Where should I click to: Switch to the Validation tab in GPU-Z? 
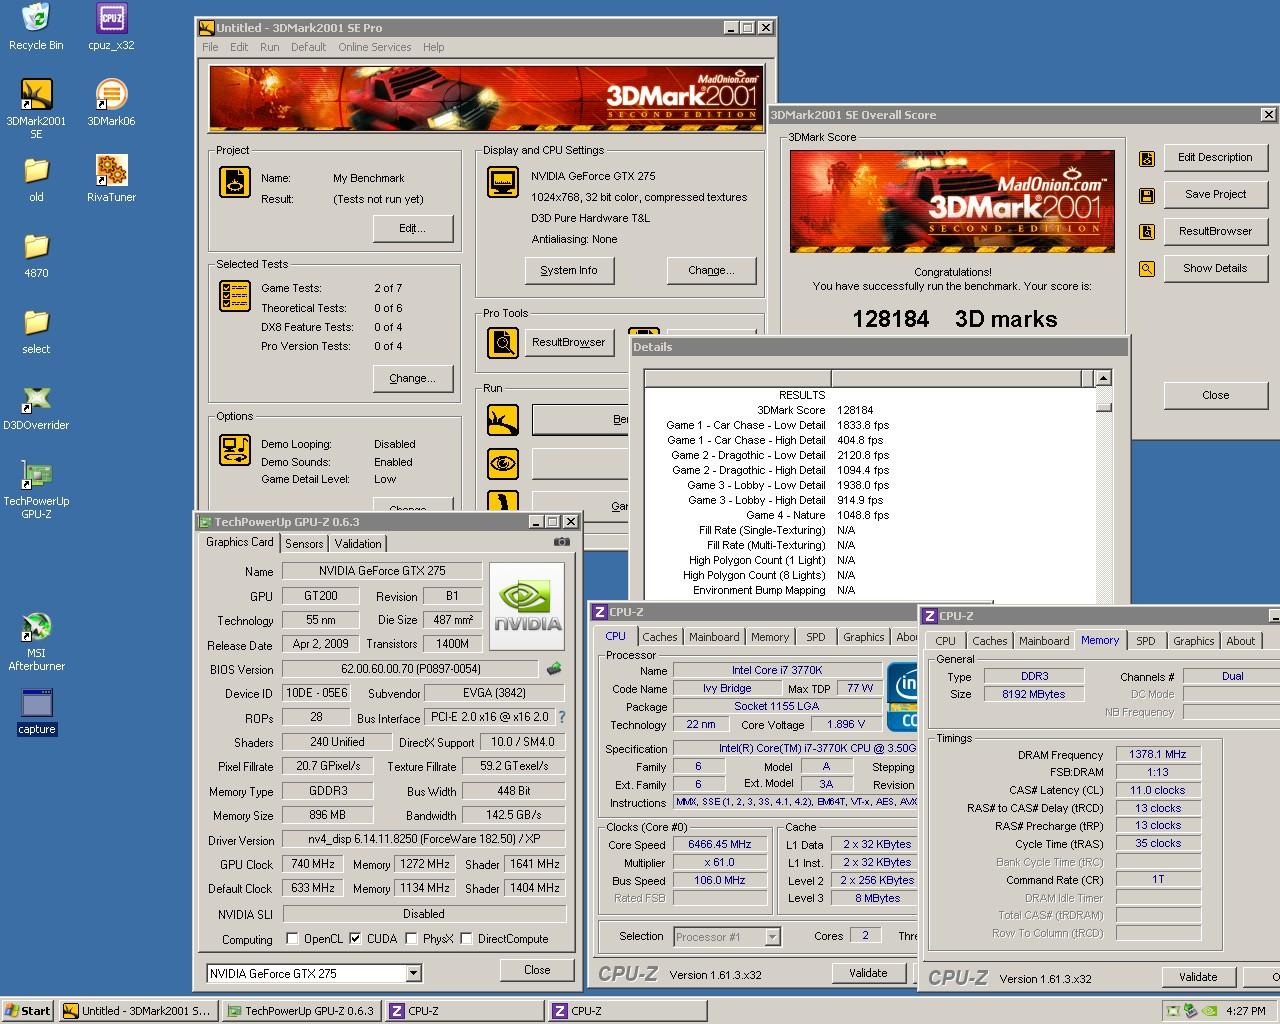(358, 544)
